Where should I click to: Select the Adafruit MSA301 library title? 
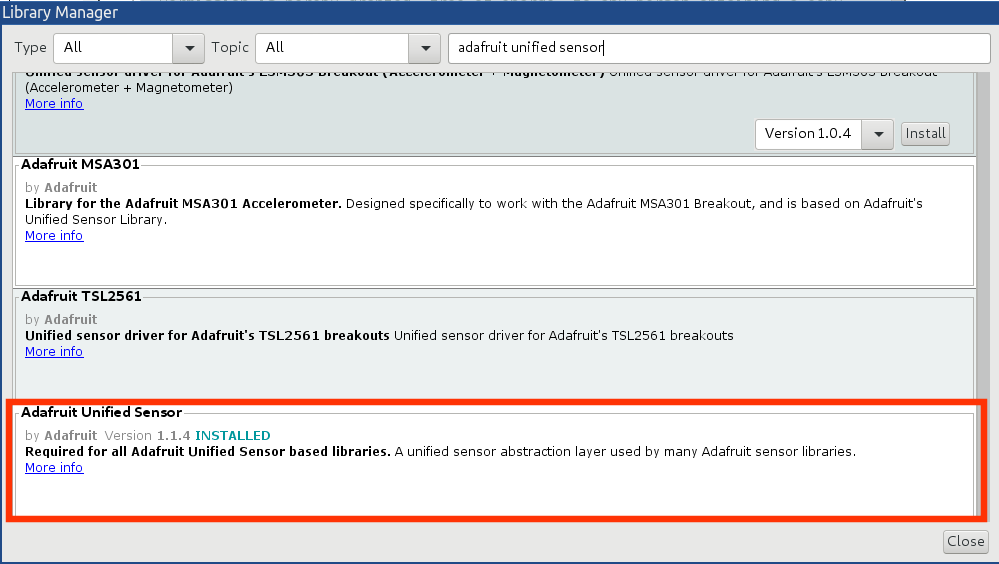80,164
